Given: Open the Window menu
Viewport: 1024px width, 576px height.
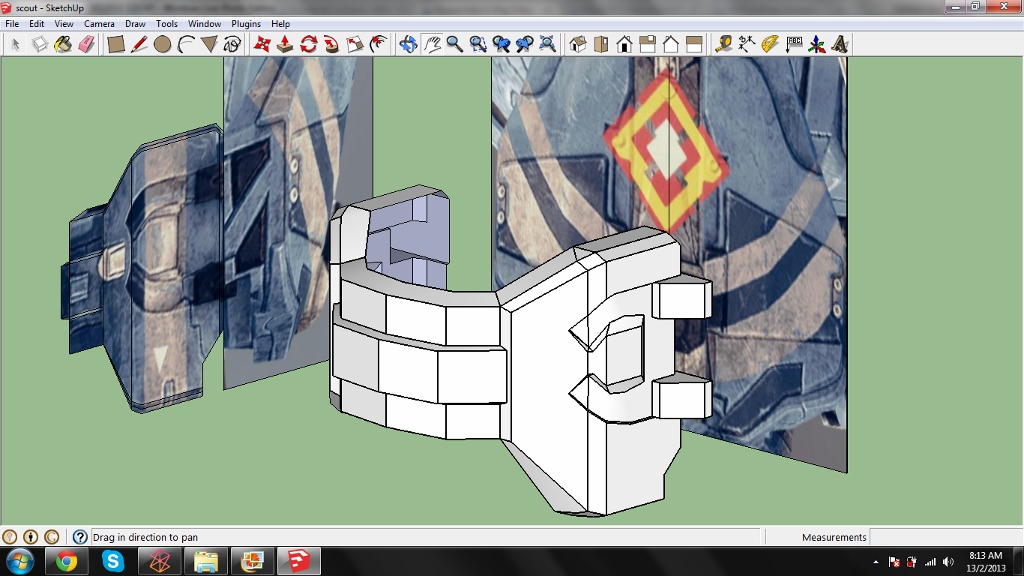Looking at the screenshot, I should click(204, 24).
